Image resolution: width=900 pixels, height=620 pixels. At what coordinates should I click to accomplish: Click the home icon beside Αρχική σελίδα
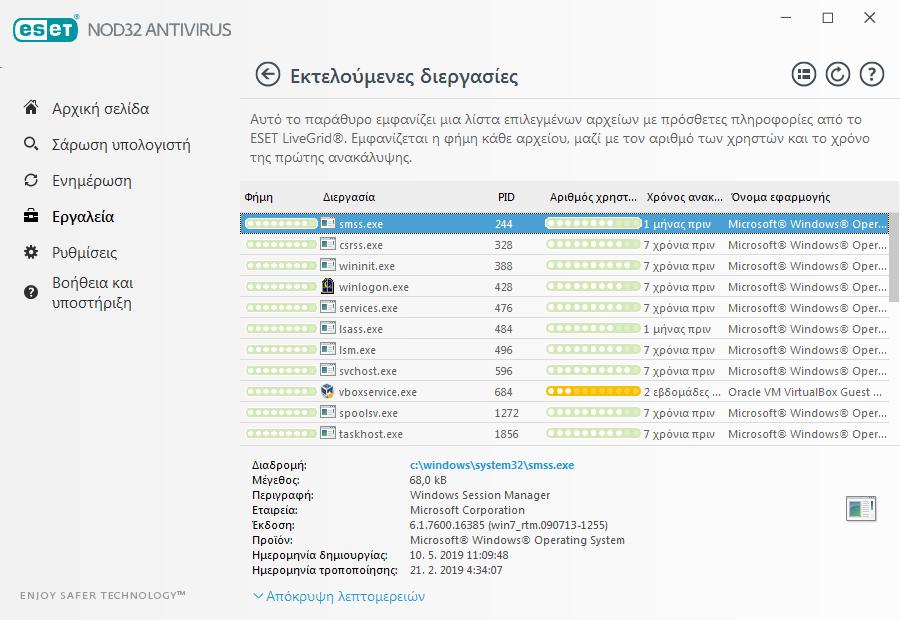(31, 107)
